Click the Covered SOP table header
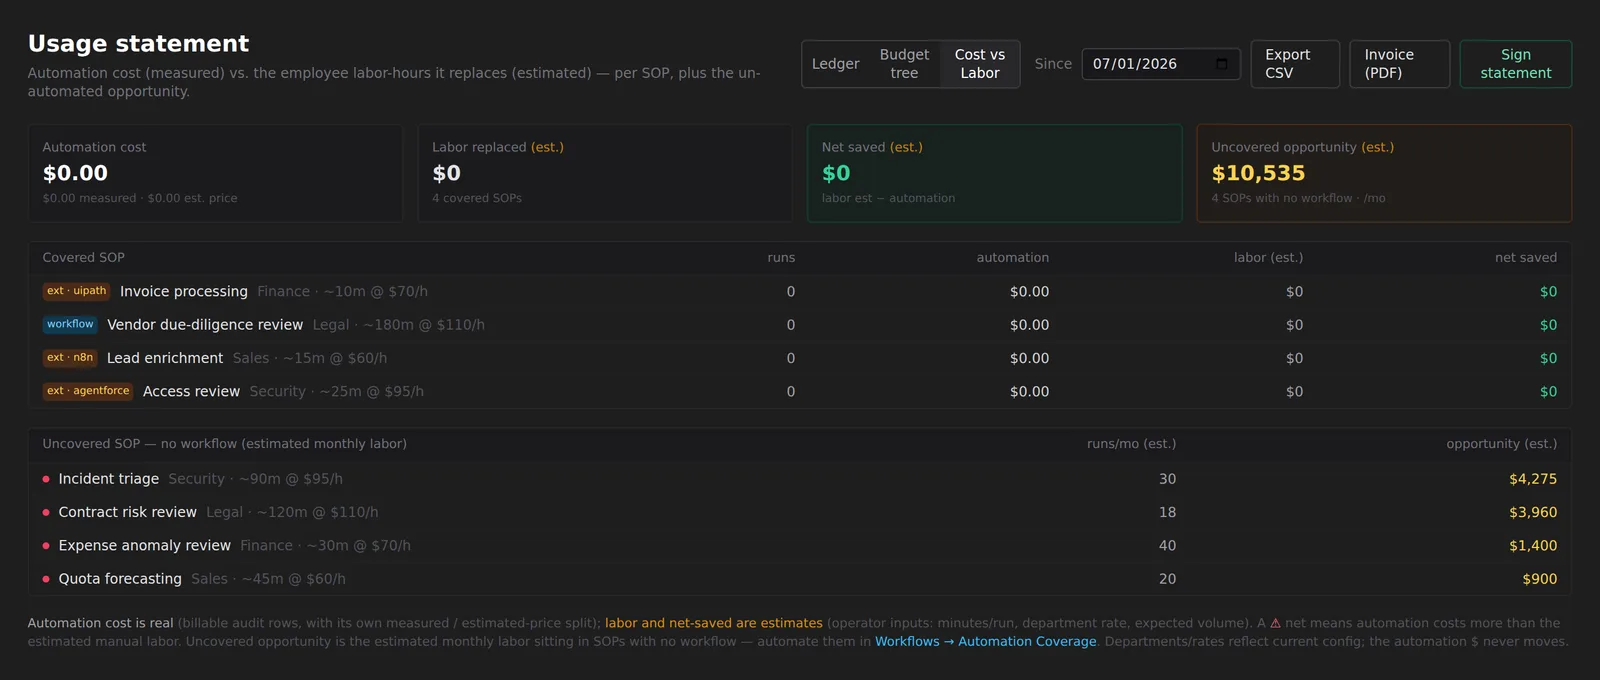1600x680 pixels. (x=84, y=258)
